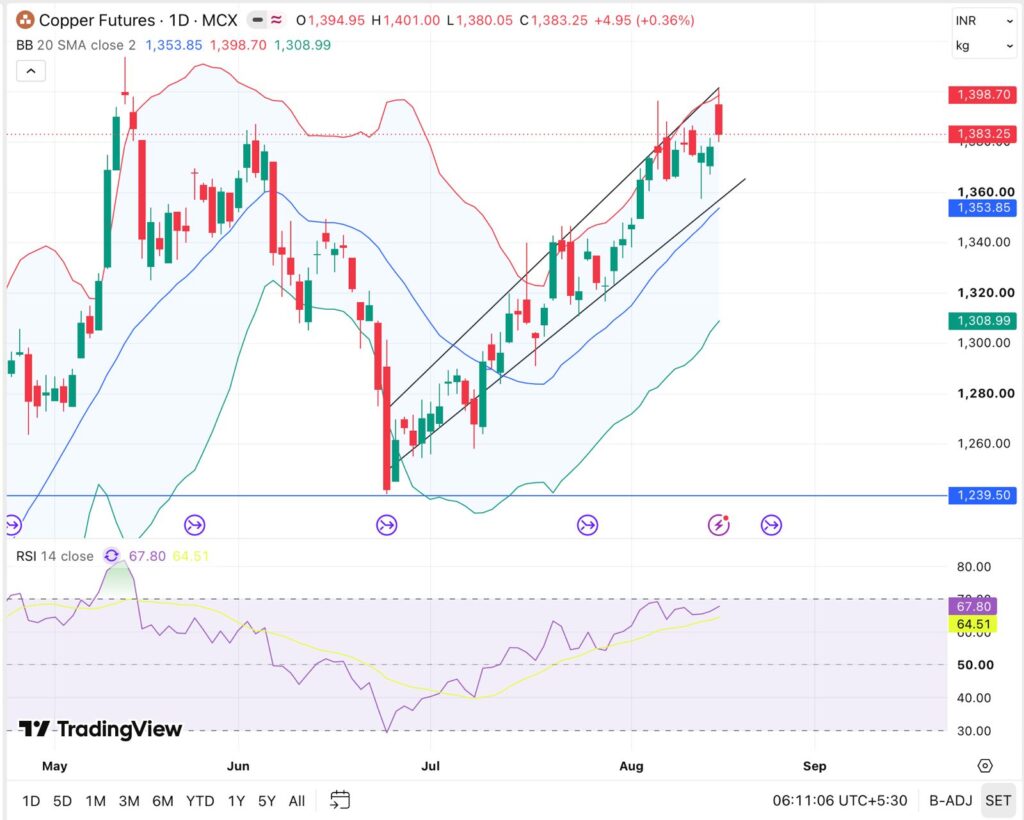Click the Copper Futures · 1D · MCX title
This screenshot has width=1024, height=820.
[138, 20]
